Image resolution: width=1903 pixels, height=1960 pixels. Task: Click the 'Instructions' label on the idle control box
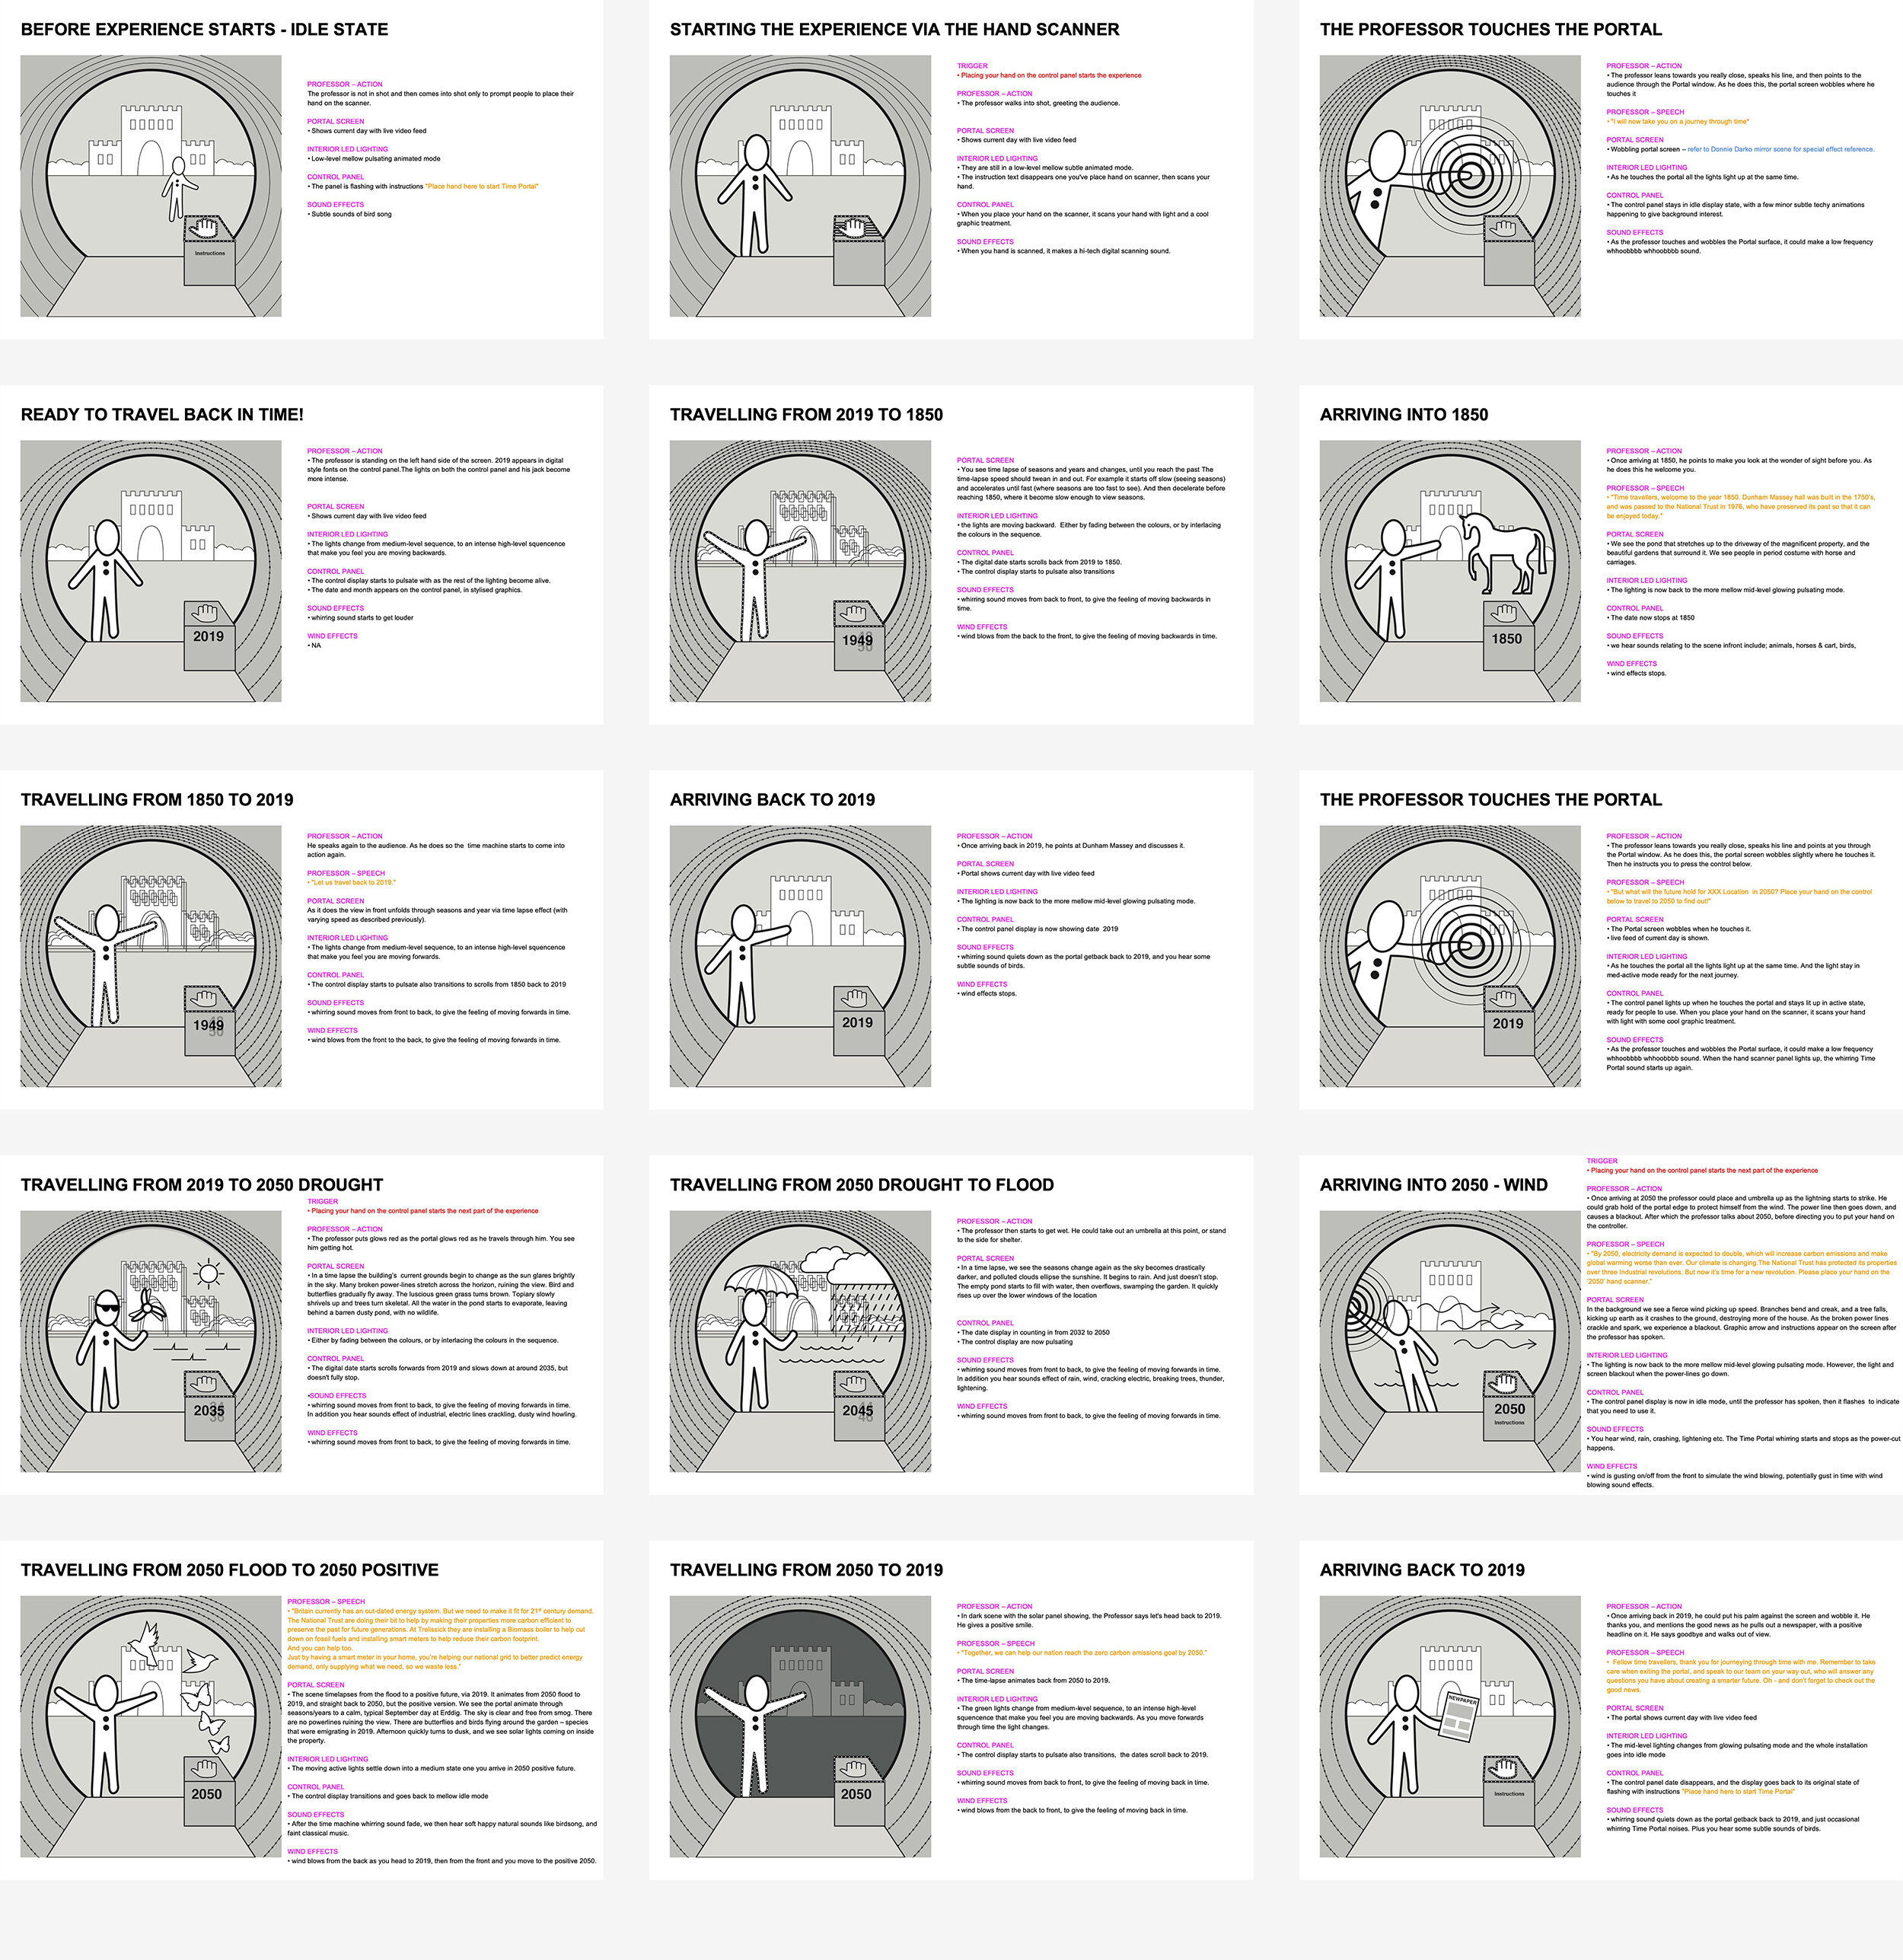210,254
